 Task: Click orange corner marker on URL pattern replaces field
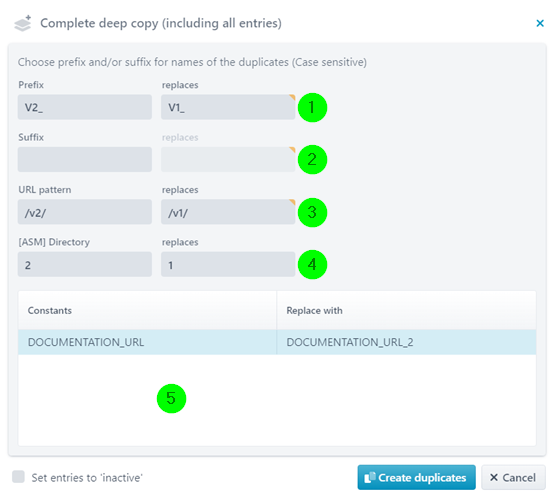(x=292, y=202)
